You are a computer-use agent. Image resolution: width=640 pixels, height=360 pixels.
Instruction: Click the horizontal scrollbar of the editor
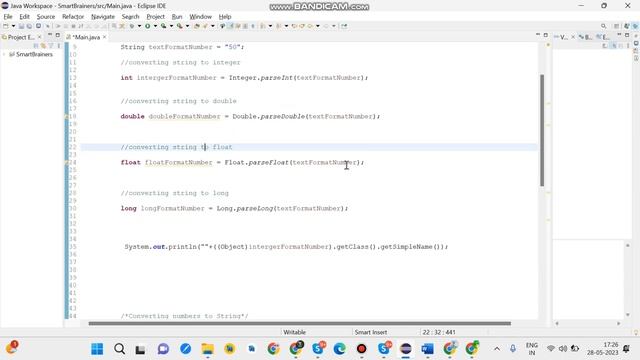coord(299,324)
